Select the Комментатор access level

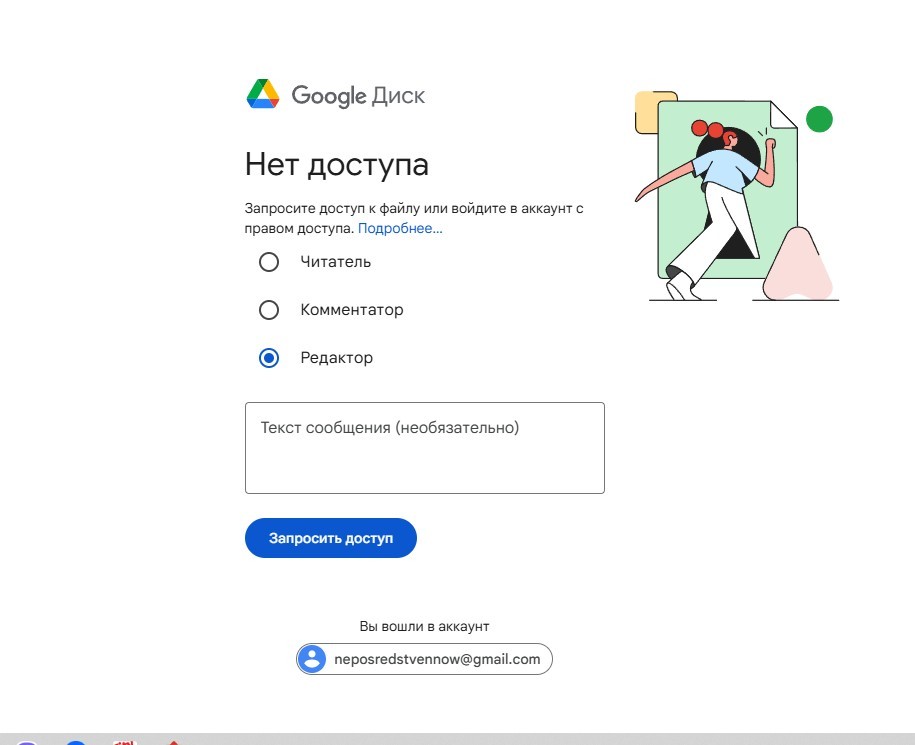pyautogui.click(x=268, y=310)
